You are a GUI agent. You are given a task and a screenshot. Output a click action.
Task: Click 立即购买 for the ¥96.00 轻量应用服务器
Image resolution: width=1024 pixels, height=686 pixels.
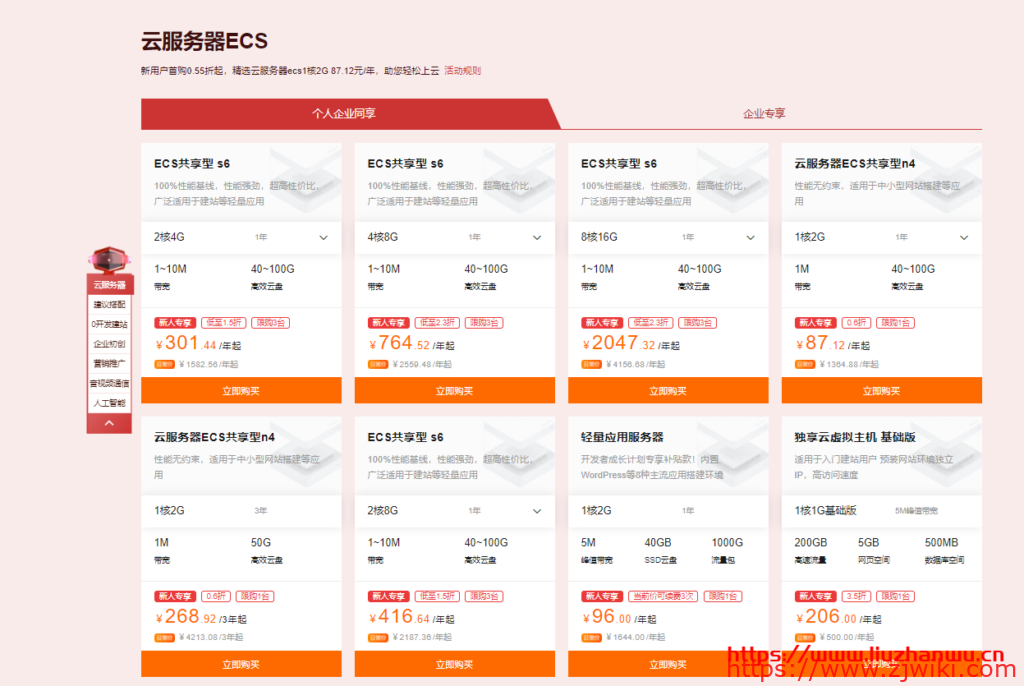668,664
